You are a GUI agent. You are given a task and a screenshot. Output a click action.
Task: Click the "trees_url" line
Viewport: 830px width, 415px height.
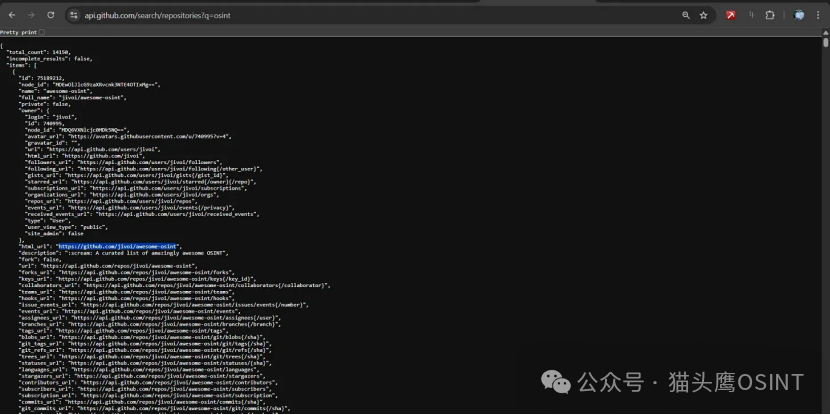pyautogui.click(x=146, y=357)
